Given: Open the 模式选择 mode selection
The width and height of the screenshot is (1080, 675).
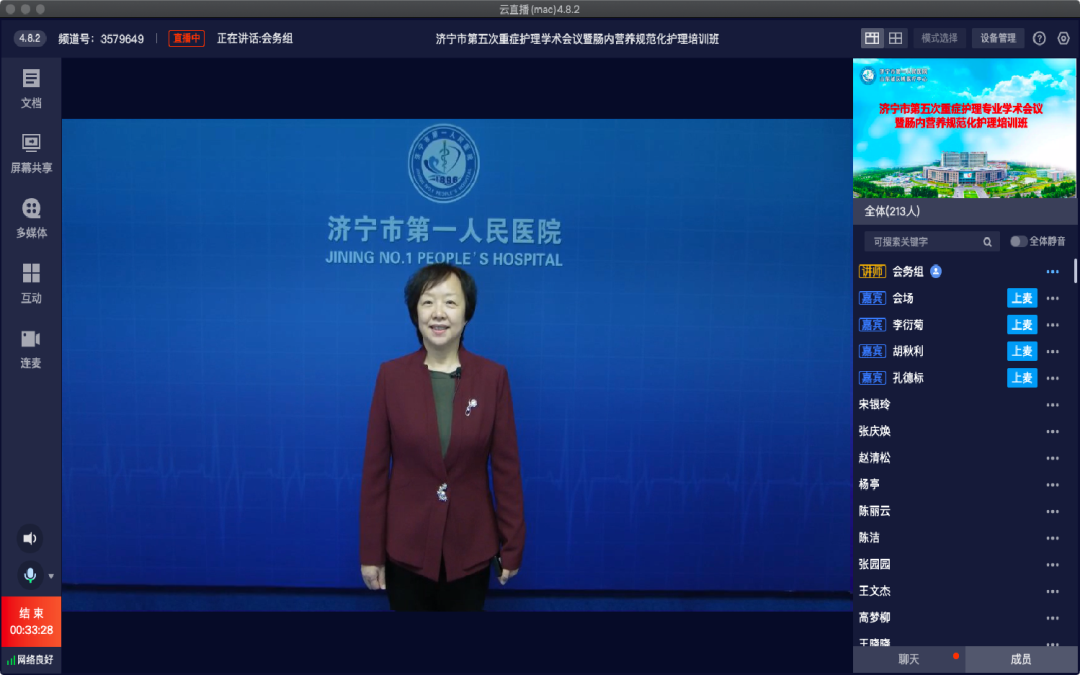Looking at the screenshot, I should point(939,39).
